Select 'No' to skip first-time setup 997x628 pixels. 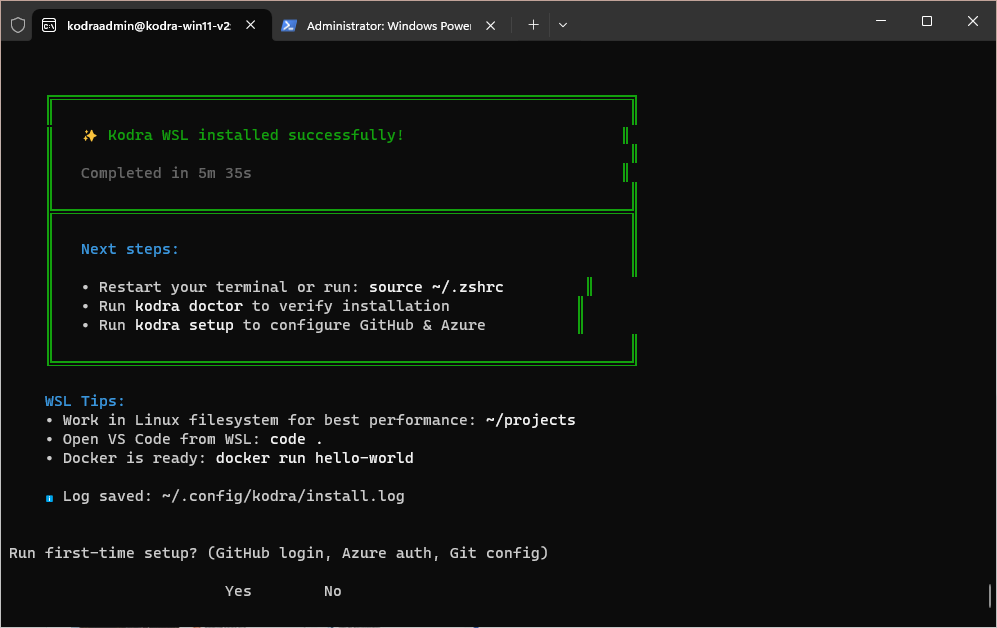point(332,590)
